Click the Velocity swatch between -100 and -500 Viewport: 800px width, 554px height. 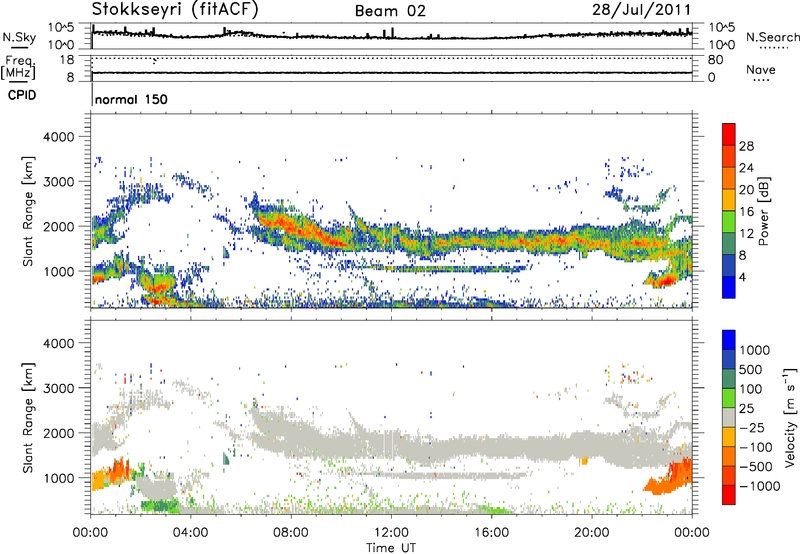(x=729, y=456)
